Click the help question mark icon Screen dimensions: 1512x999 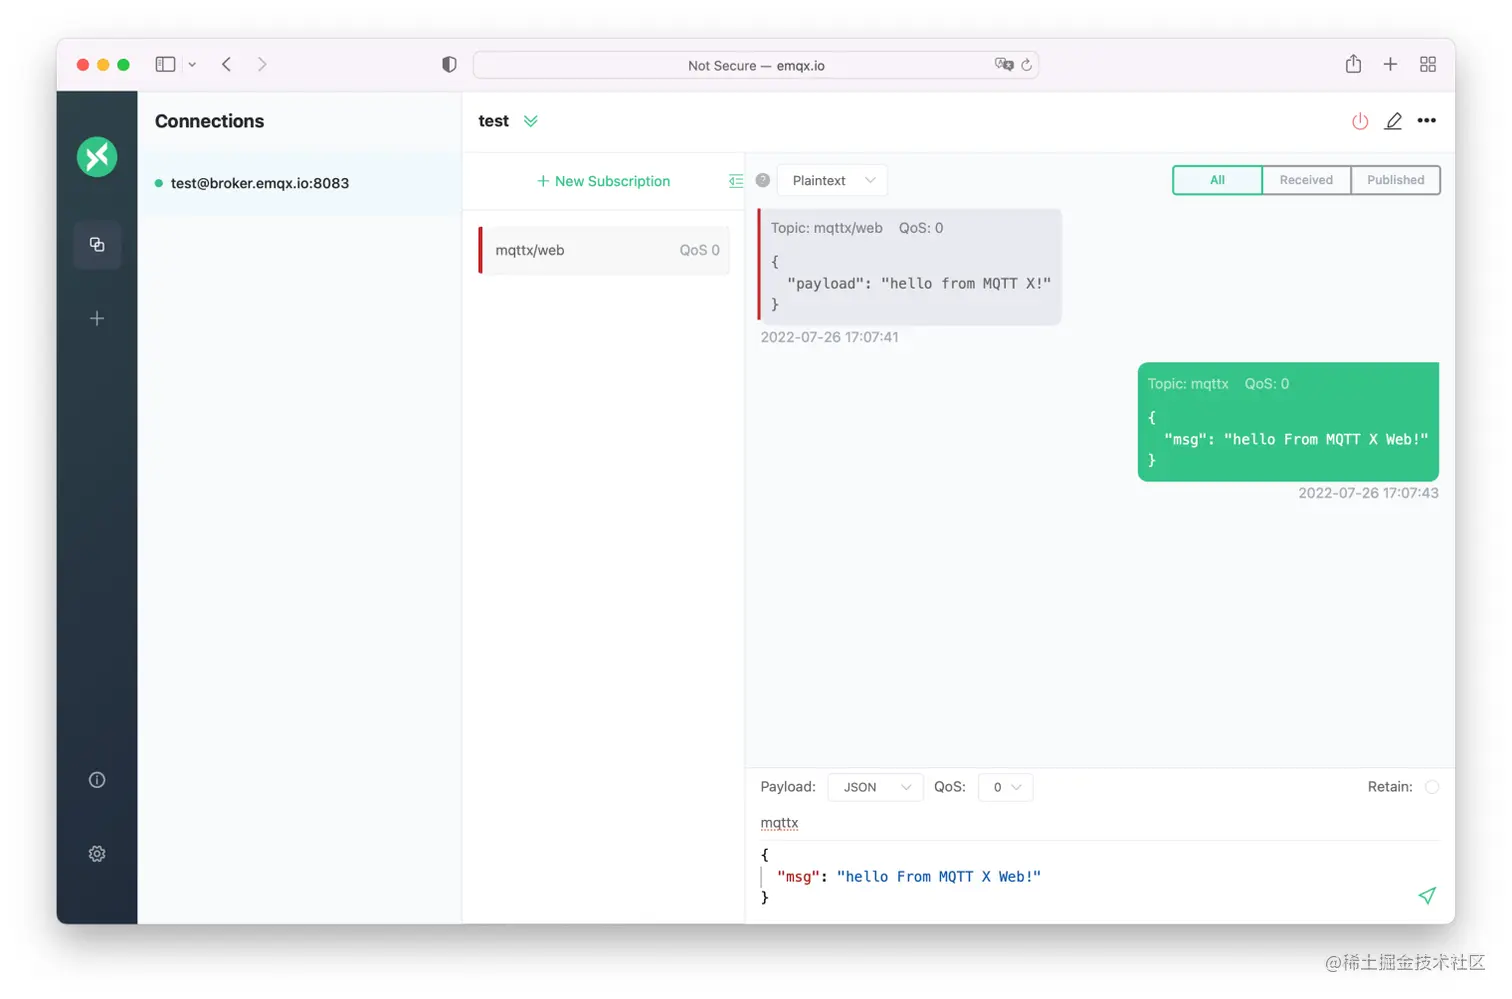pyautogui.click(x=763, y=180)
